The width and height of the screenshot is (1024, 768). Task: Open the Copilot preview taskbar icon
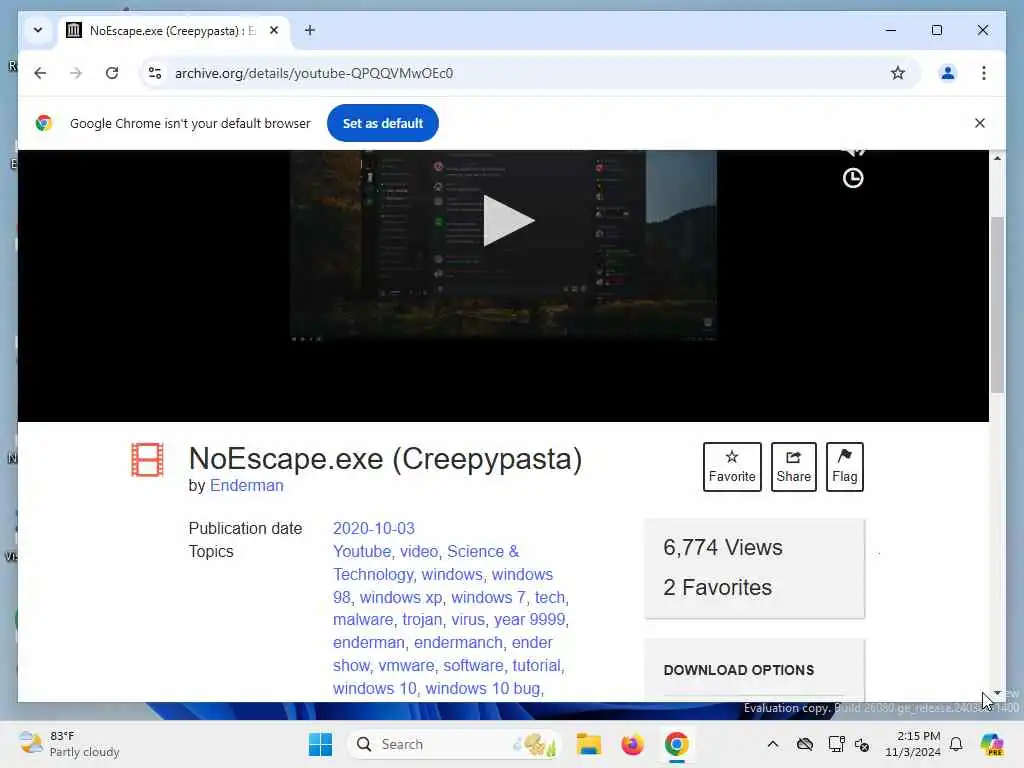click(992, 744)
